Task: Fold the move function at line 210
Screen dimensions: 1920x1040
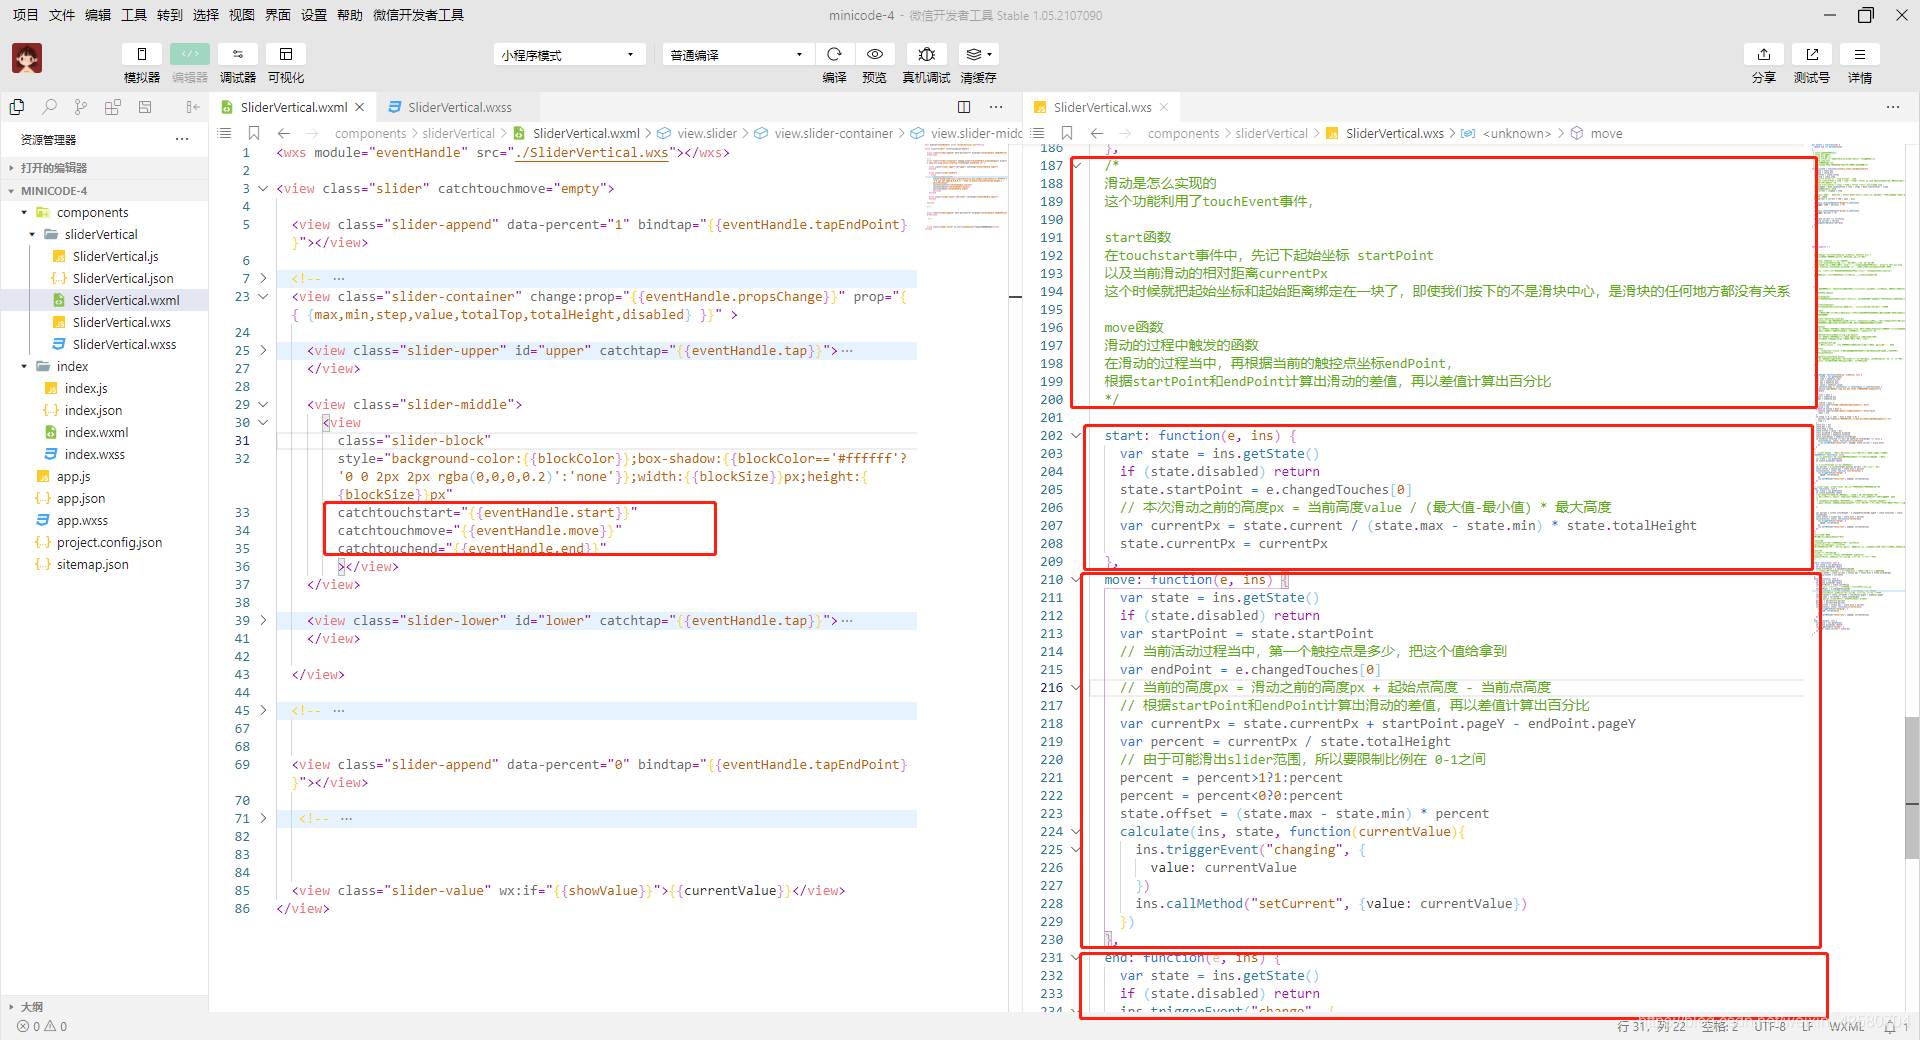Action: pos(1076,580)
